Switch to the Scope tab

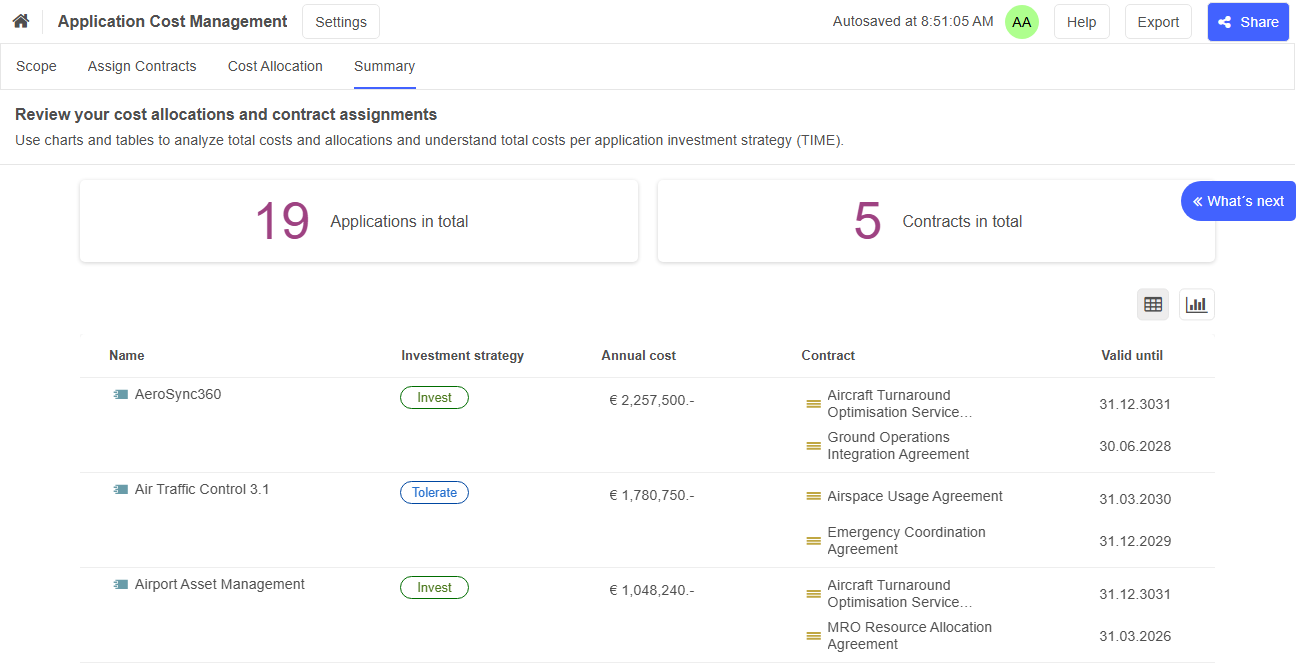click(x=36, y=66)
